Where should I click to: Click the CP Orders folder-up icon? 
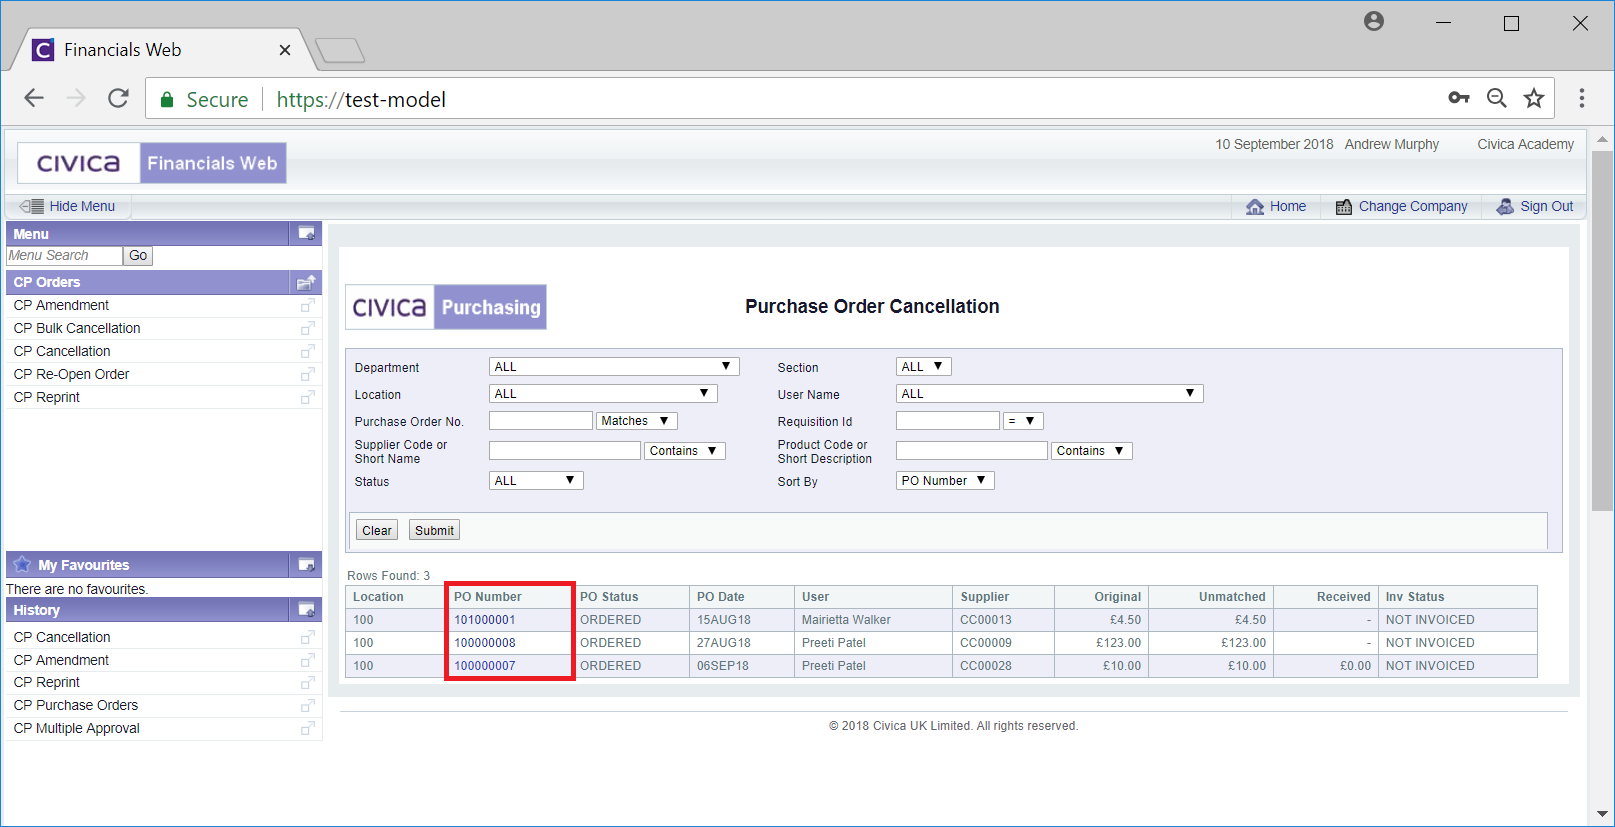click(x=306, y=282)
